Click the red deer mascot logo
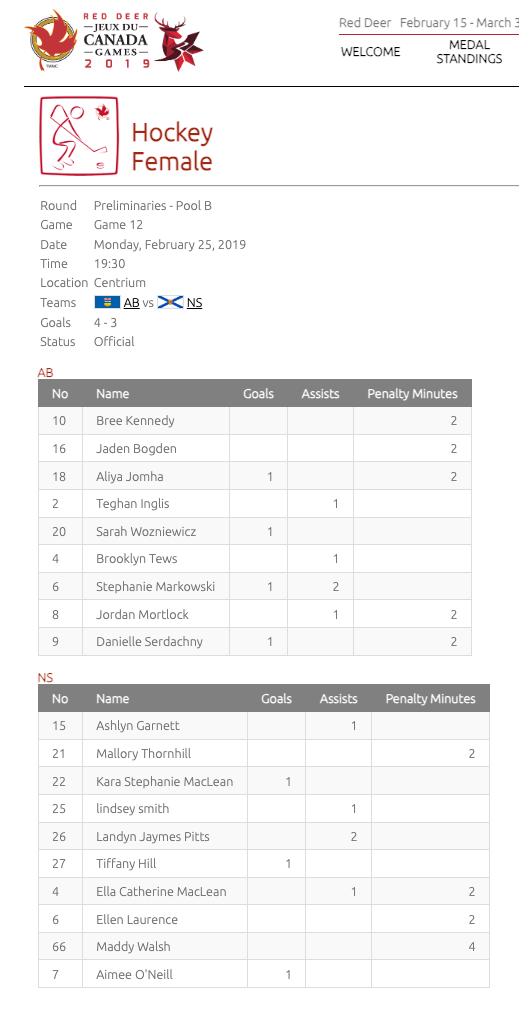Viewport: 519px width, 1018px height. pos(177,42)
